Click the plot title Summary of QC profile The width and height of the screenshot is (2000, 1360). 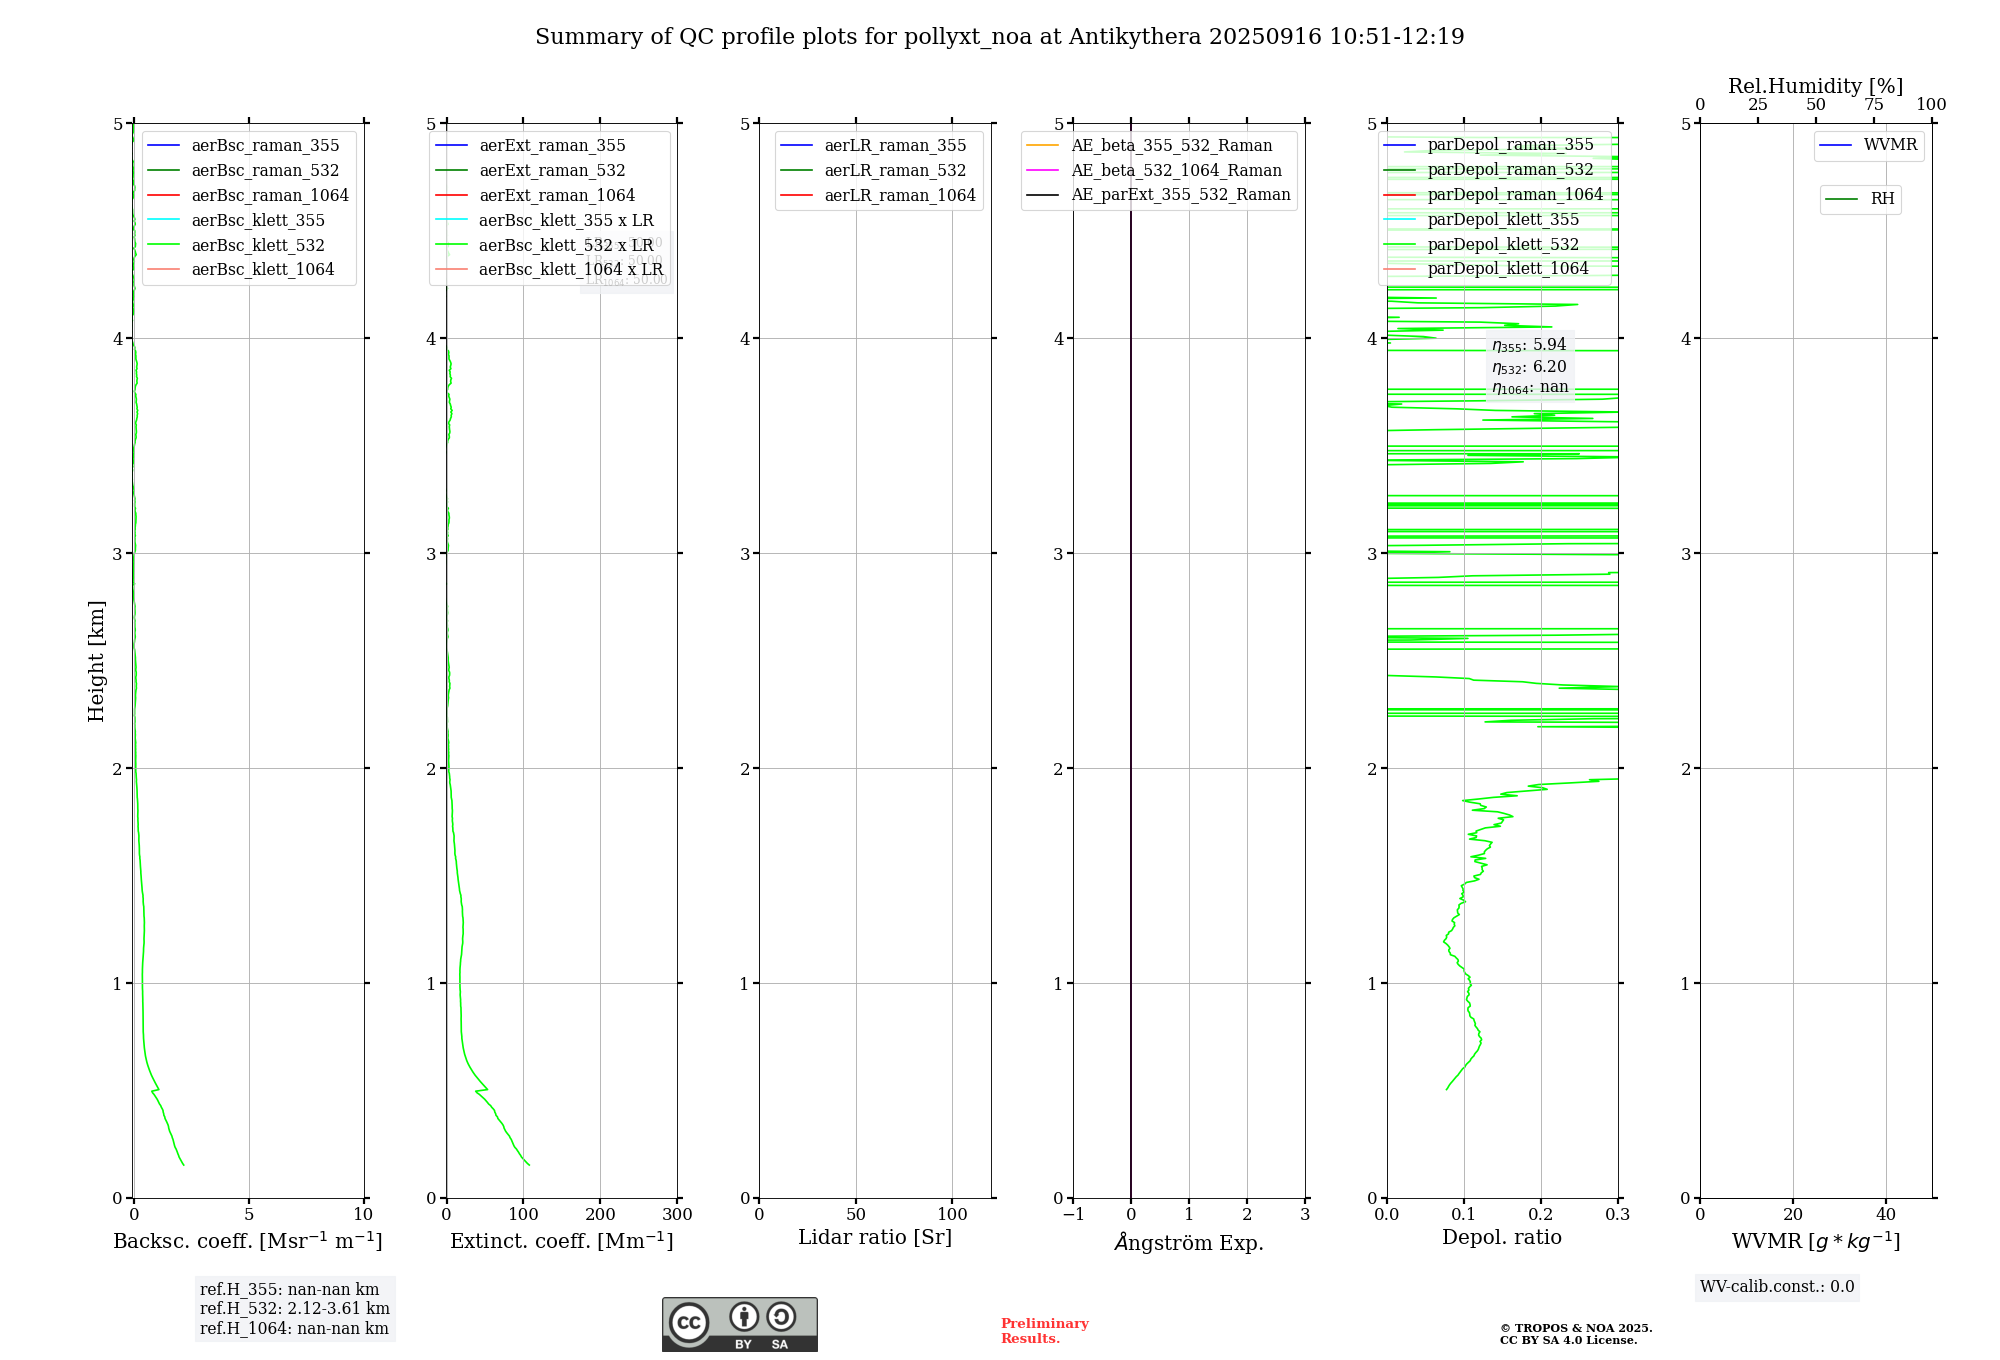tap(1000, 37)
